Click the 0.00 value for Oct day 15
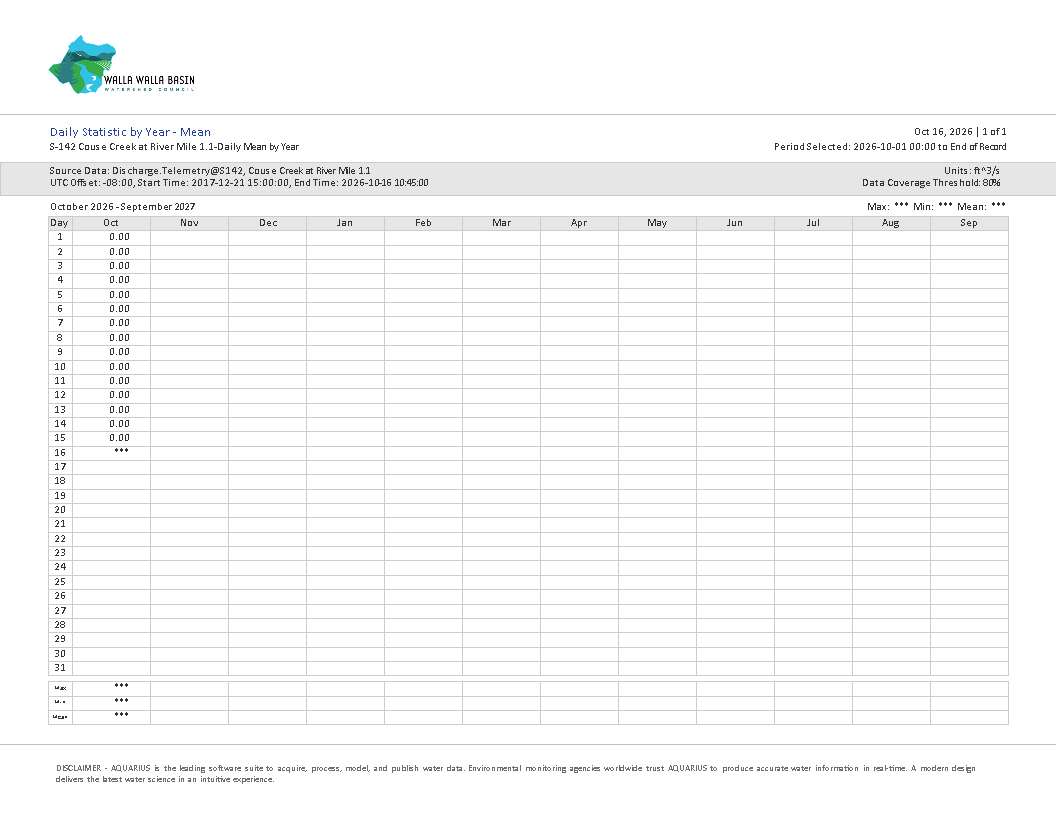This screenshot has width=1056, height=816. 119,438
